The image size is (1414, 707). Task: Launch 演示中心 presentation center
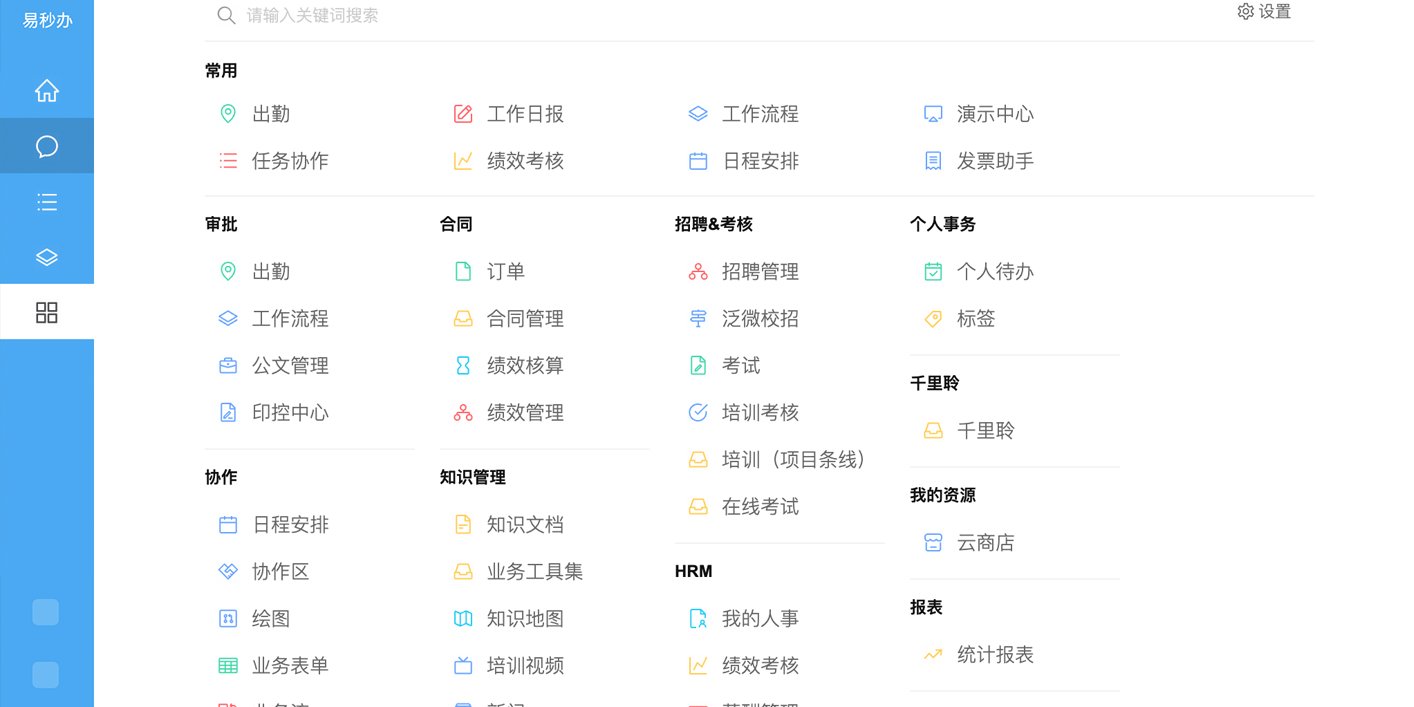click(x=994, y=114)
